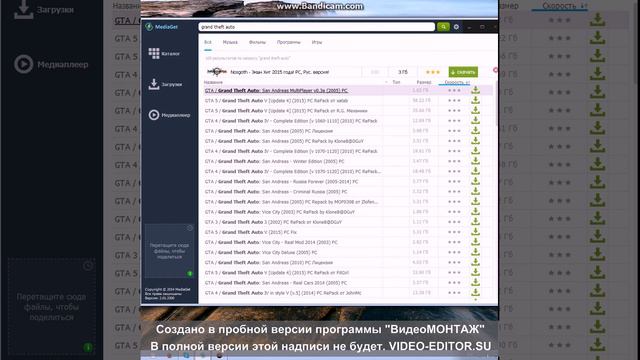
Task: Download San Andreas MultiPlayer v0.3e via its arrow icon
Action: point(476,90)
